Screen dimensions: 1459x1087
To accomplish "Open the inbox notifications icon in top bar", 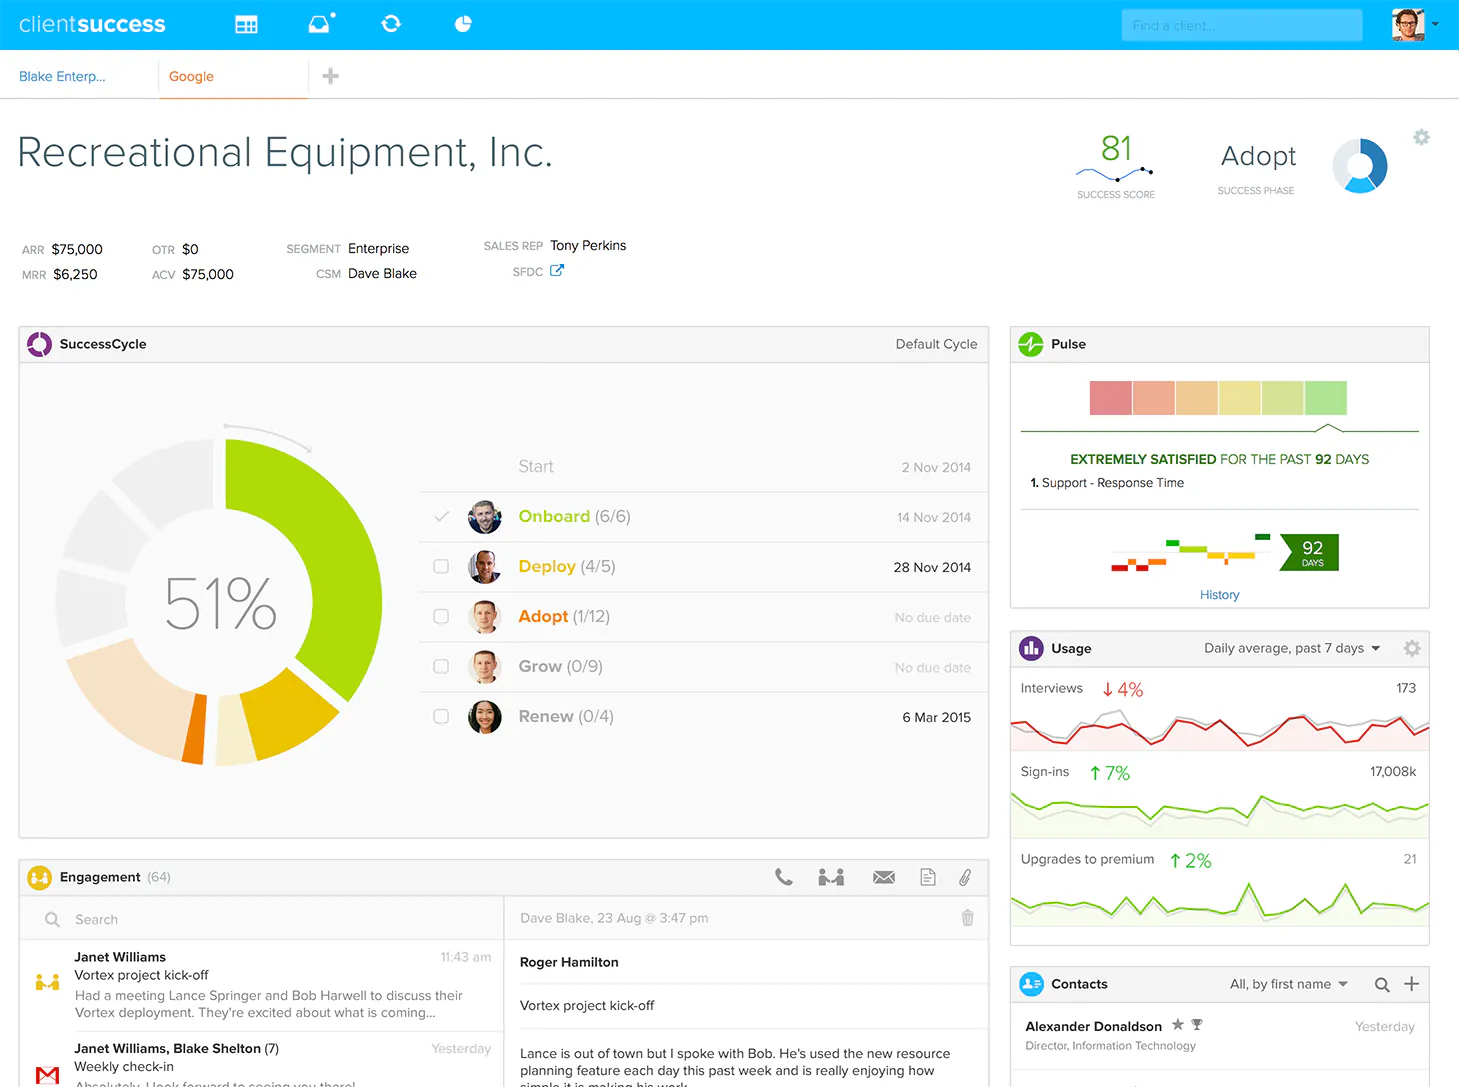I will pos(321,23).
